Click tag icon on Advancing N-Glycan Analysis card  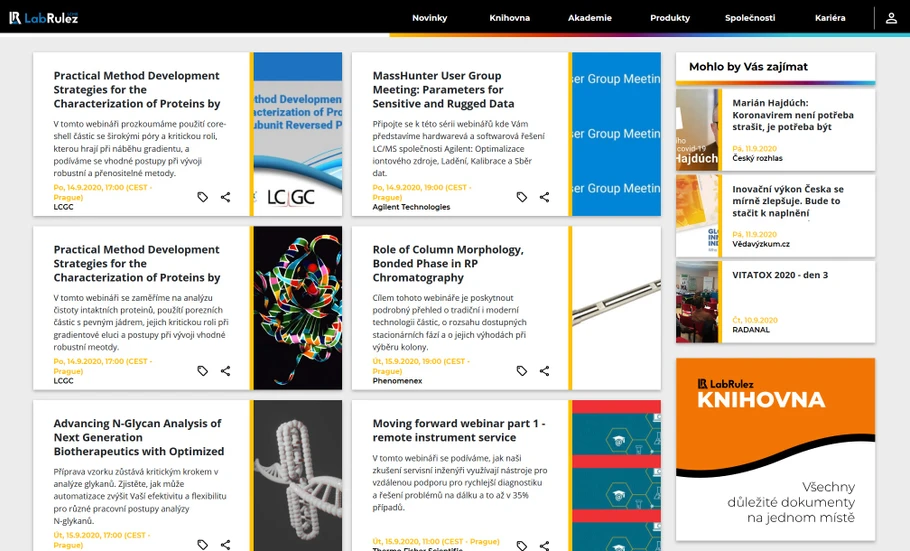tap(203, 545)
